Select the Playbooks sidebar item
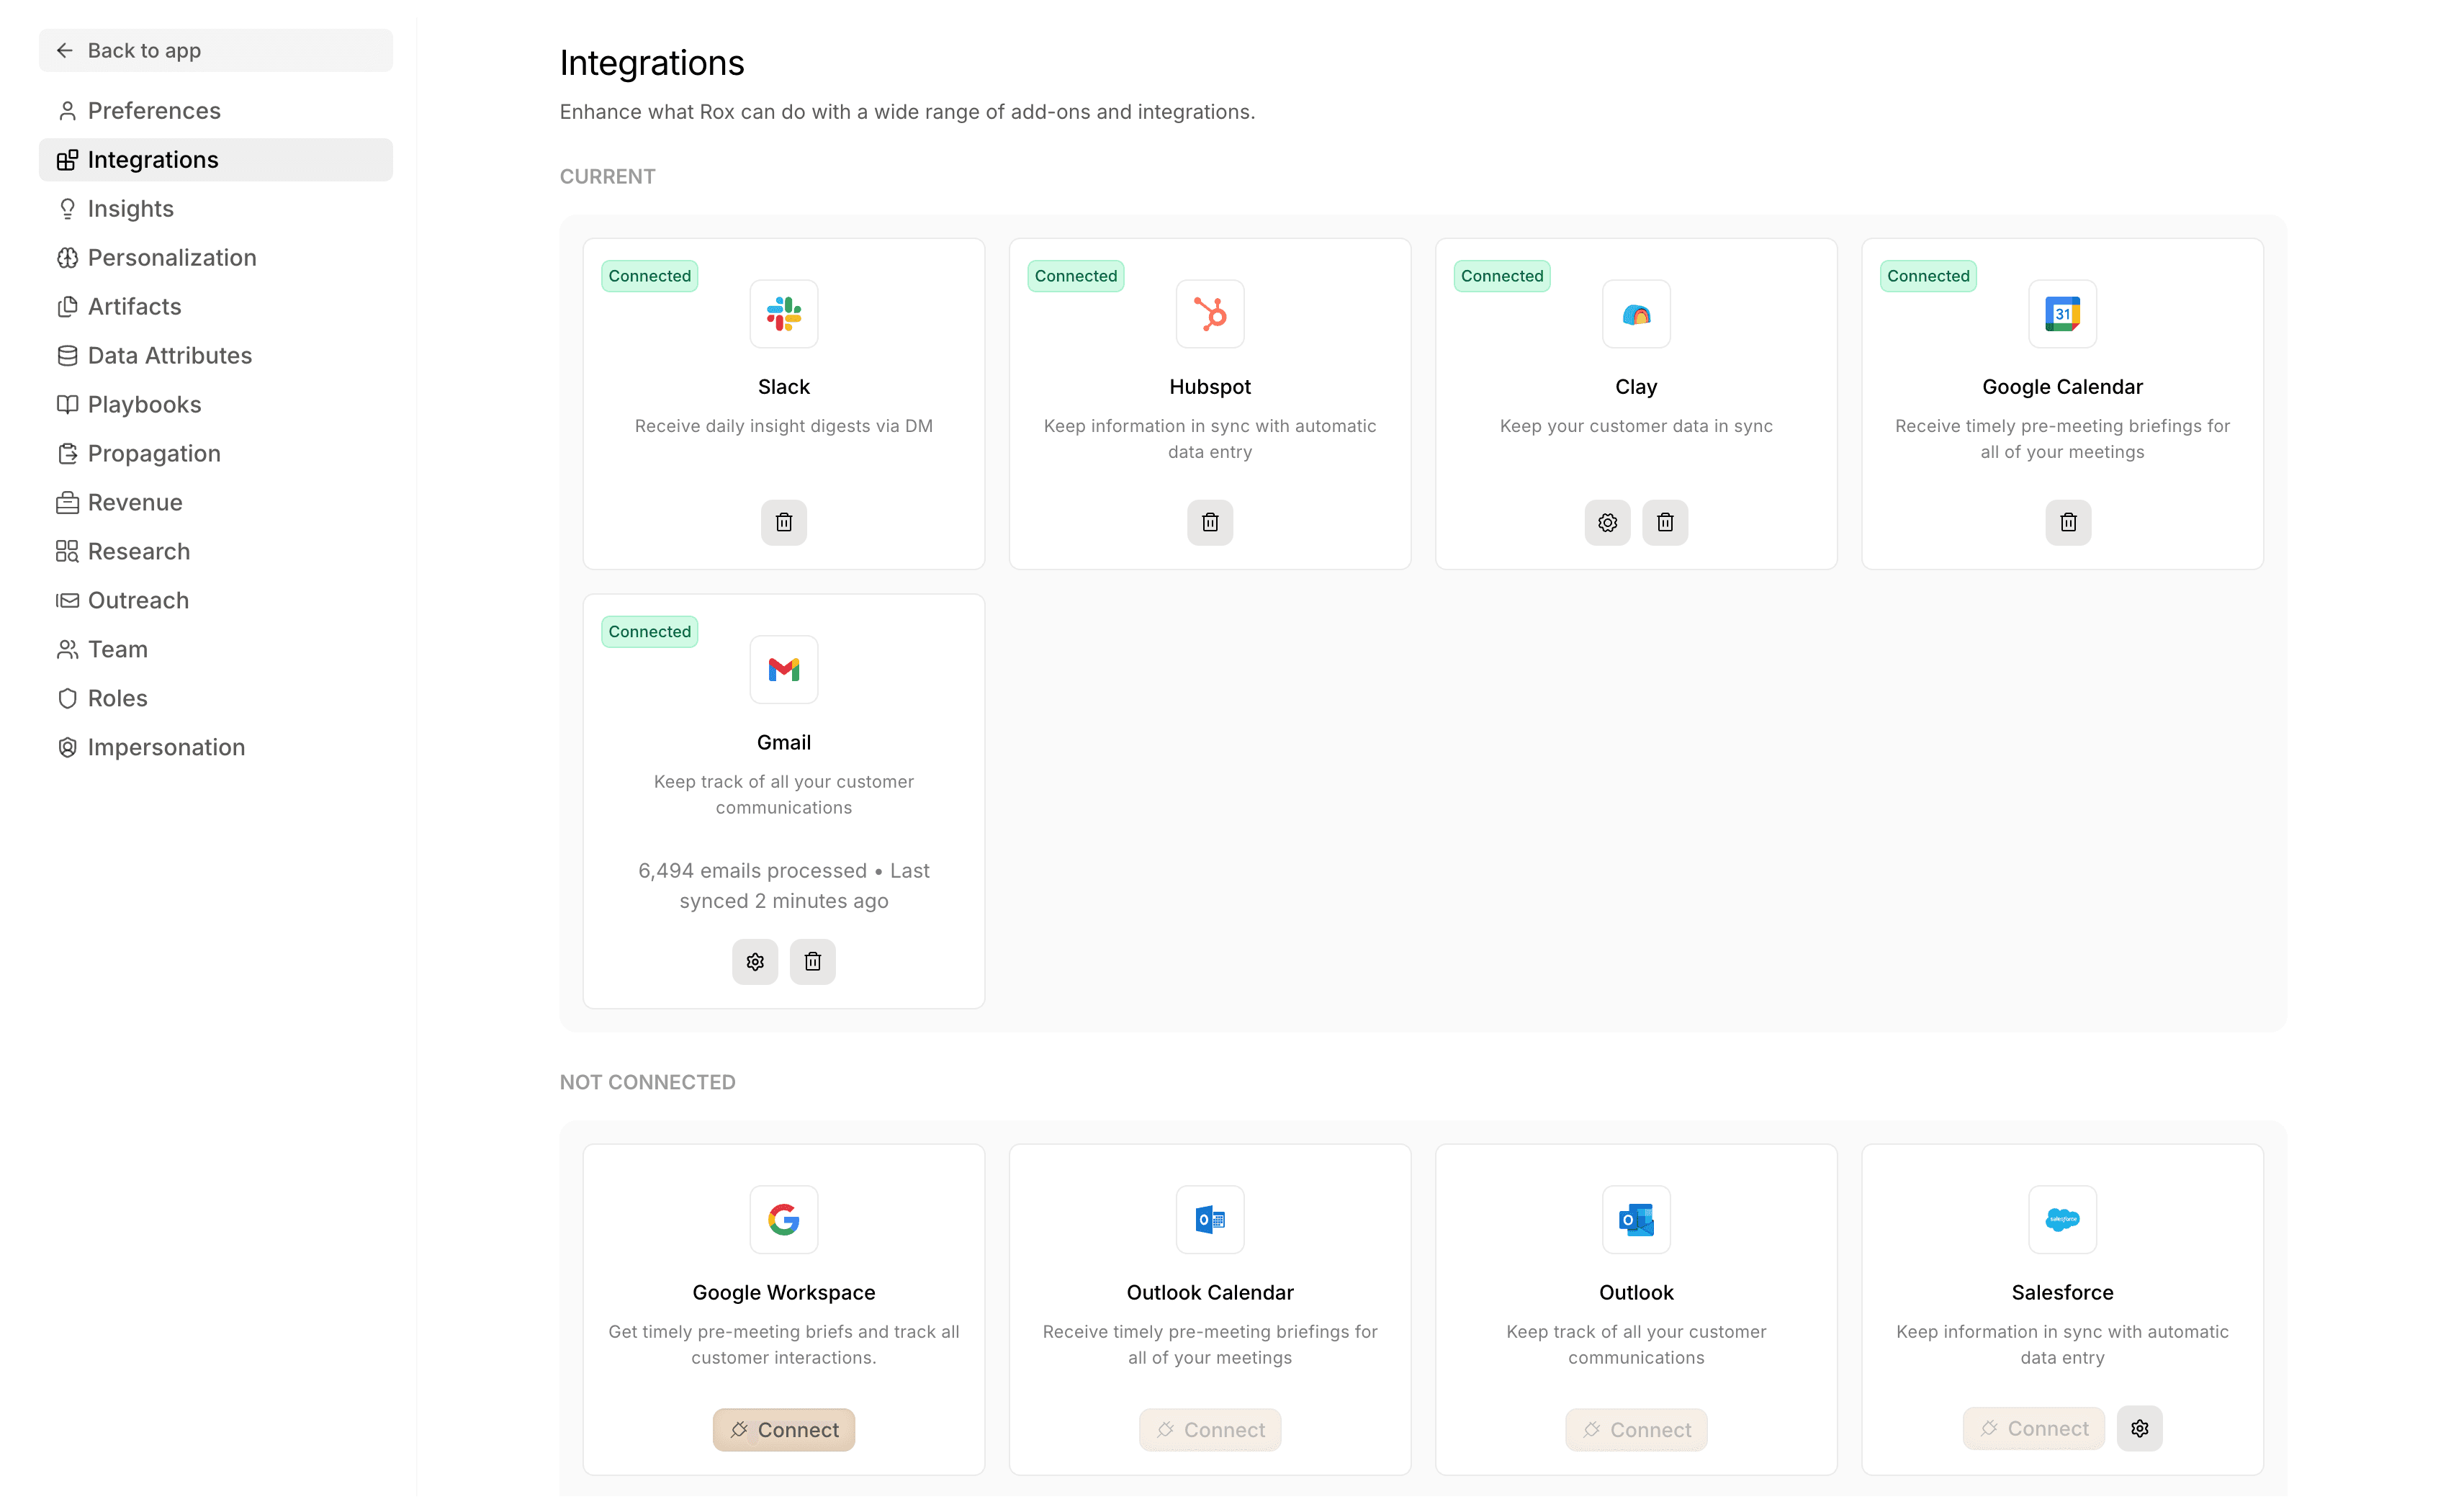2451x1512 pixels. pyautogui.click(x=144, y=404)
